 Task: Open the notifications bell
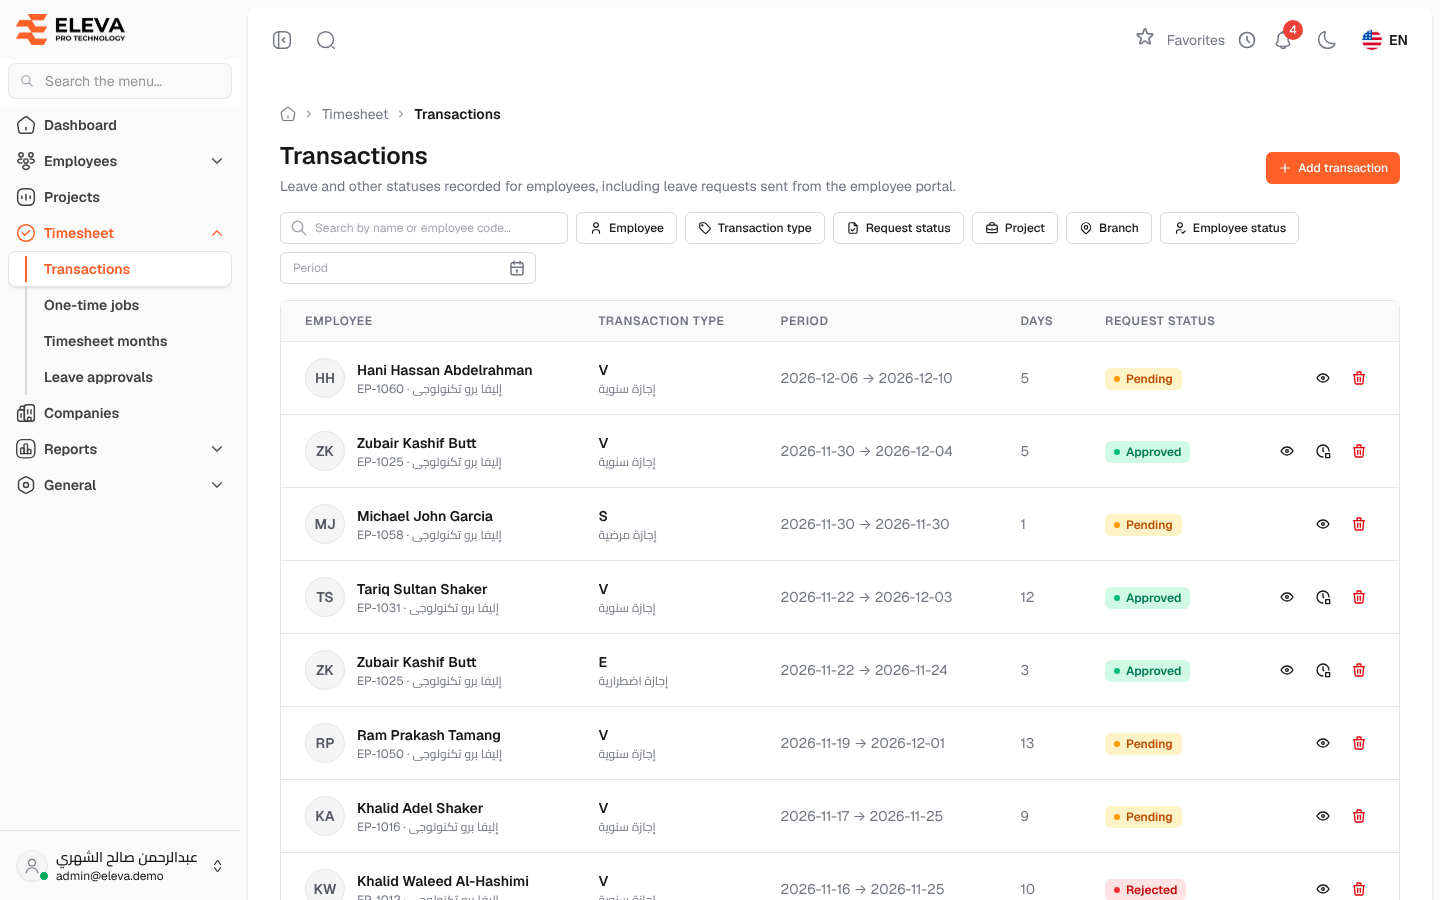tap(1283, 40)
